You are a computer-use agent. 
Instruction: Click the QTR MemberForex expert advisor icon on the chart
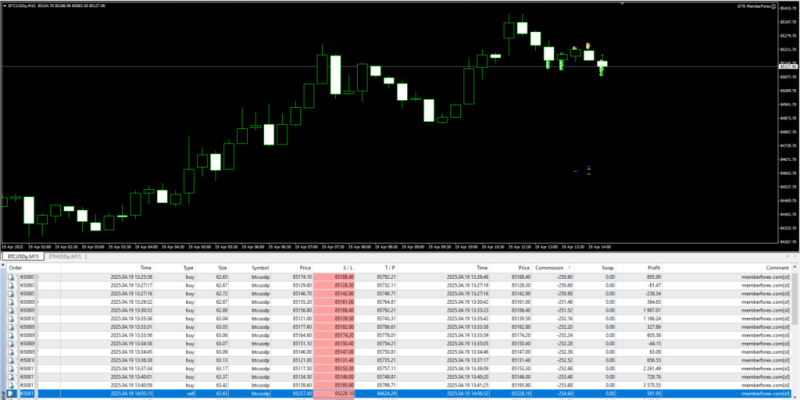tap(774, 6)
